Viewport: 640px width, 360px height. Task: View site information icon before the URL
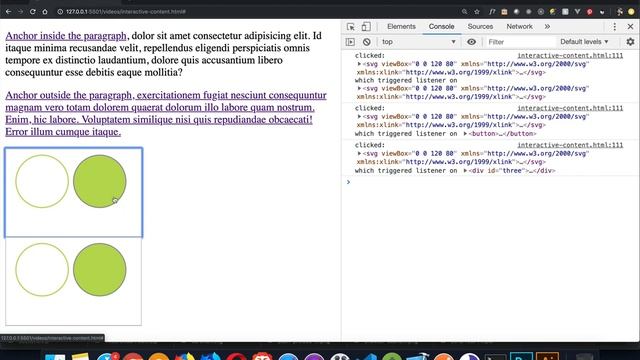pos(60,12)
